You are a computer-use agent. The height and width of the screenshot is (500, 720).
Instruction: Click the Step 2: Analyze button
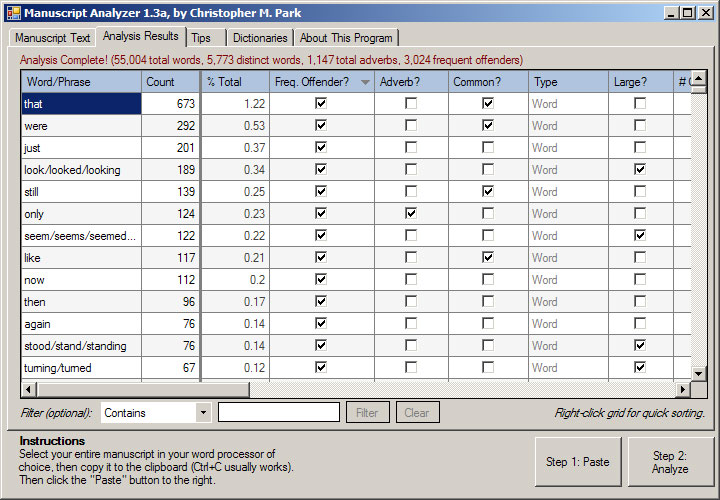[670, 461]
